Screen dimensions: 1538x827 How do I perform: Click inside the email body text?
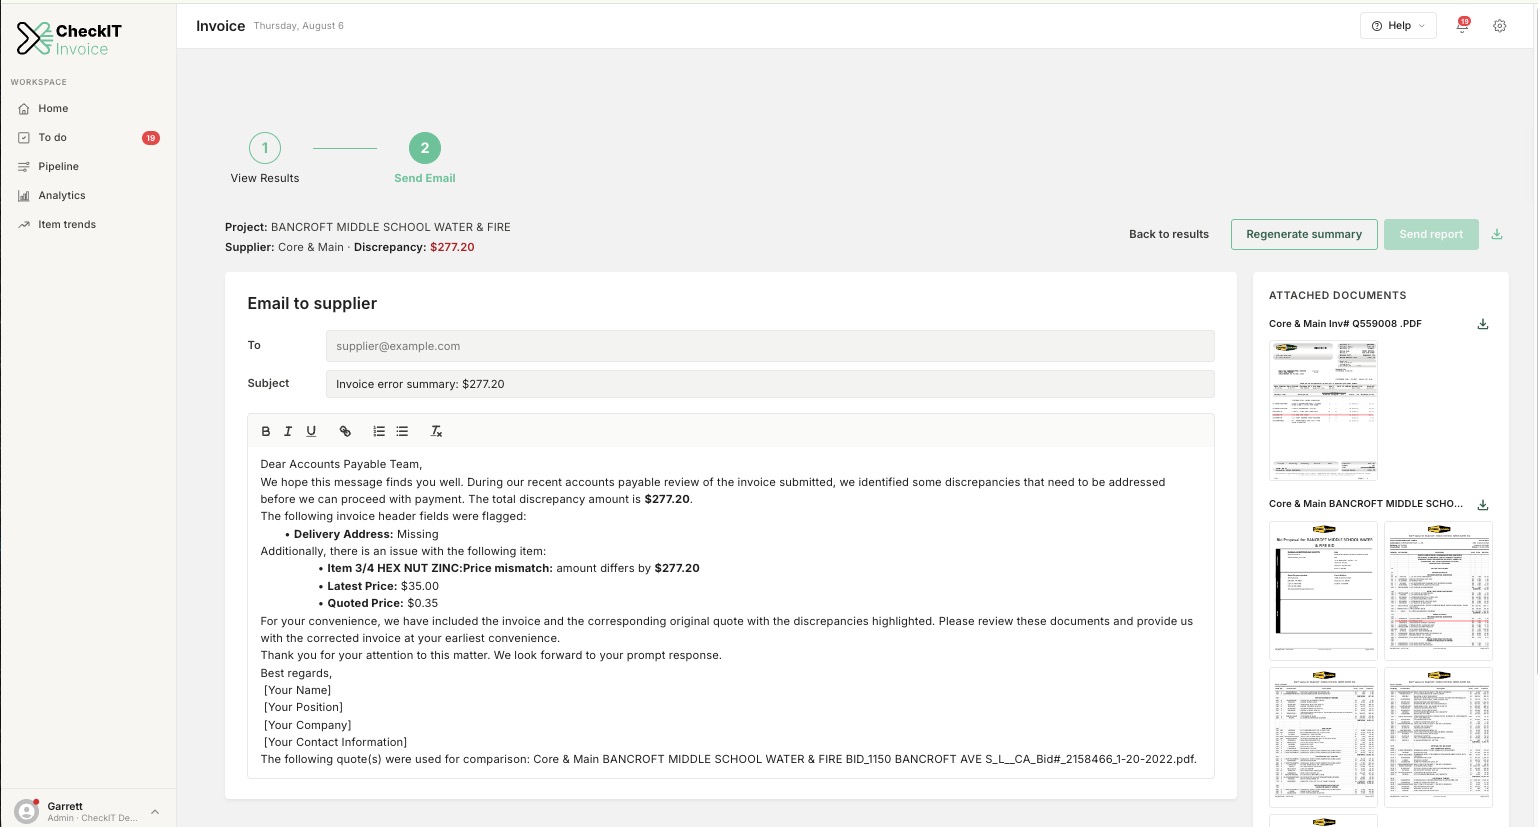tap(730, 611)
